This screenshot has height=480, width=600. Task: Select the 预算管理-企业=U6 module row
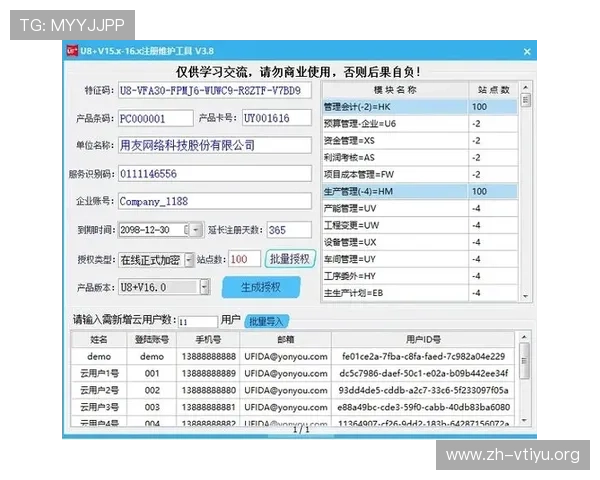(420, 124)
